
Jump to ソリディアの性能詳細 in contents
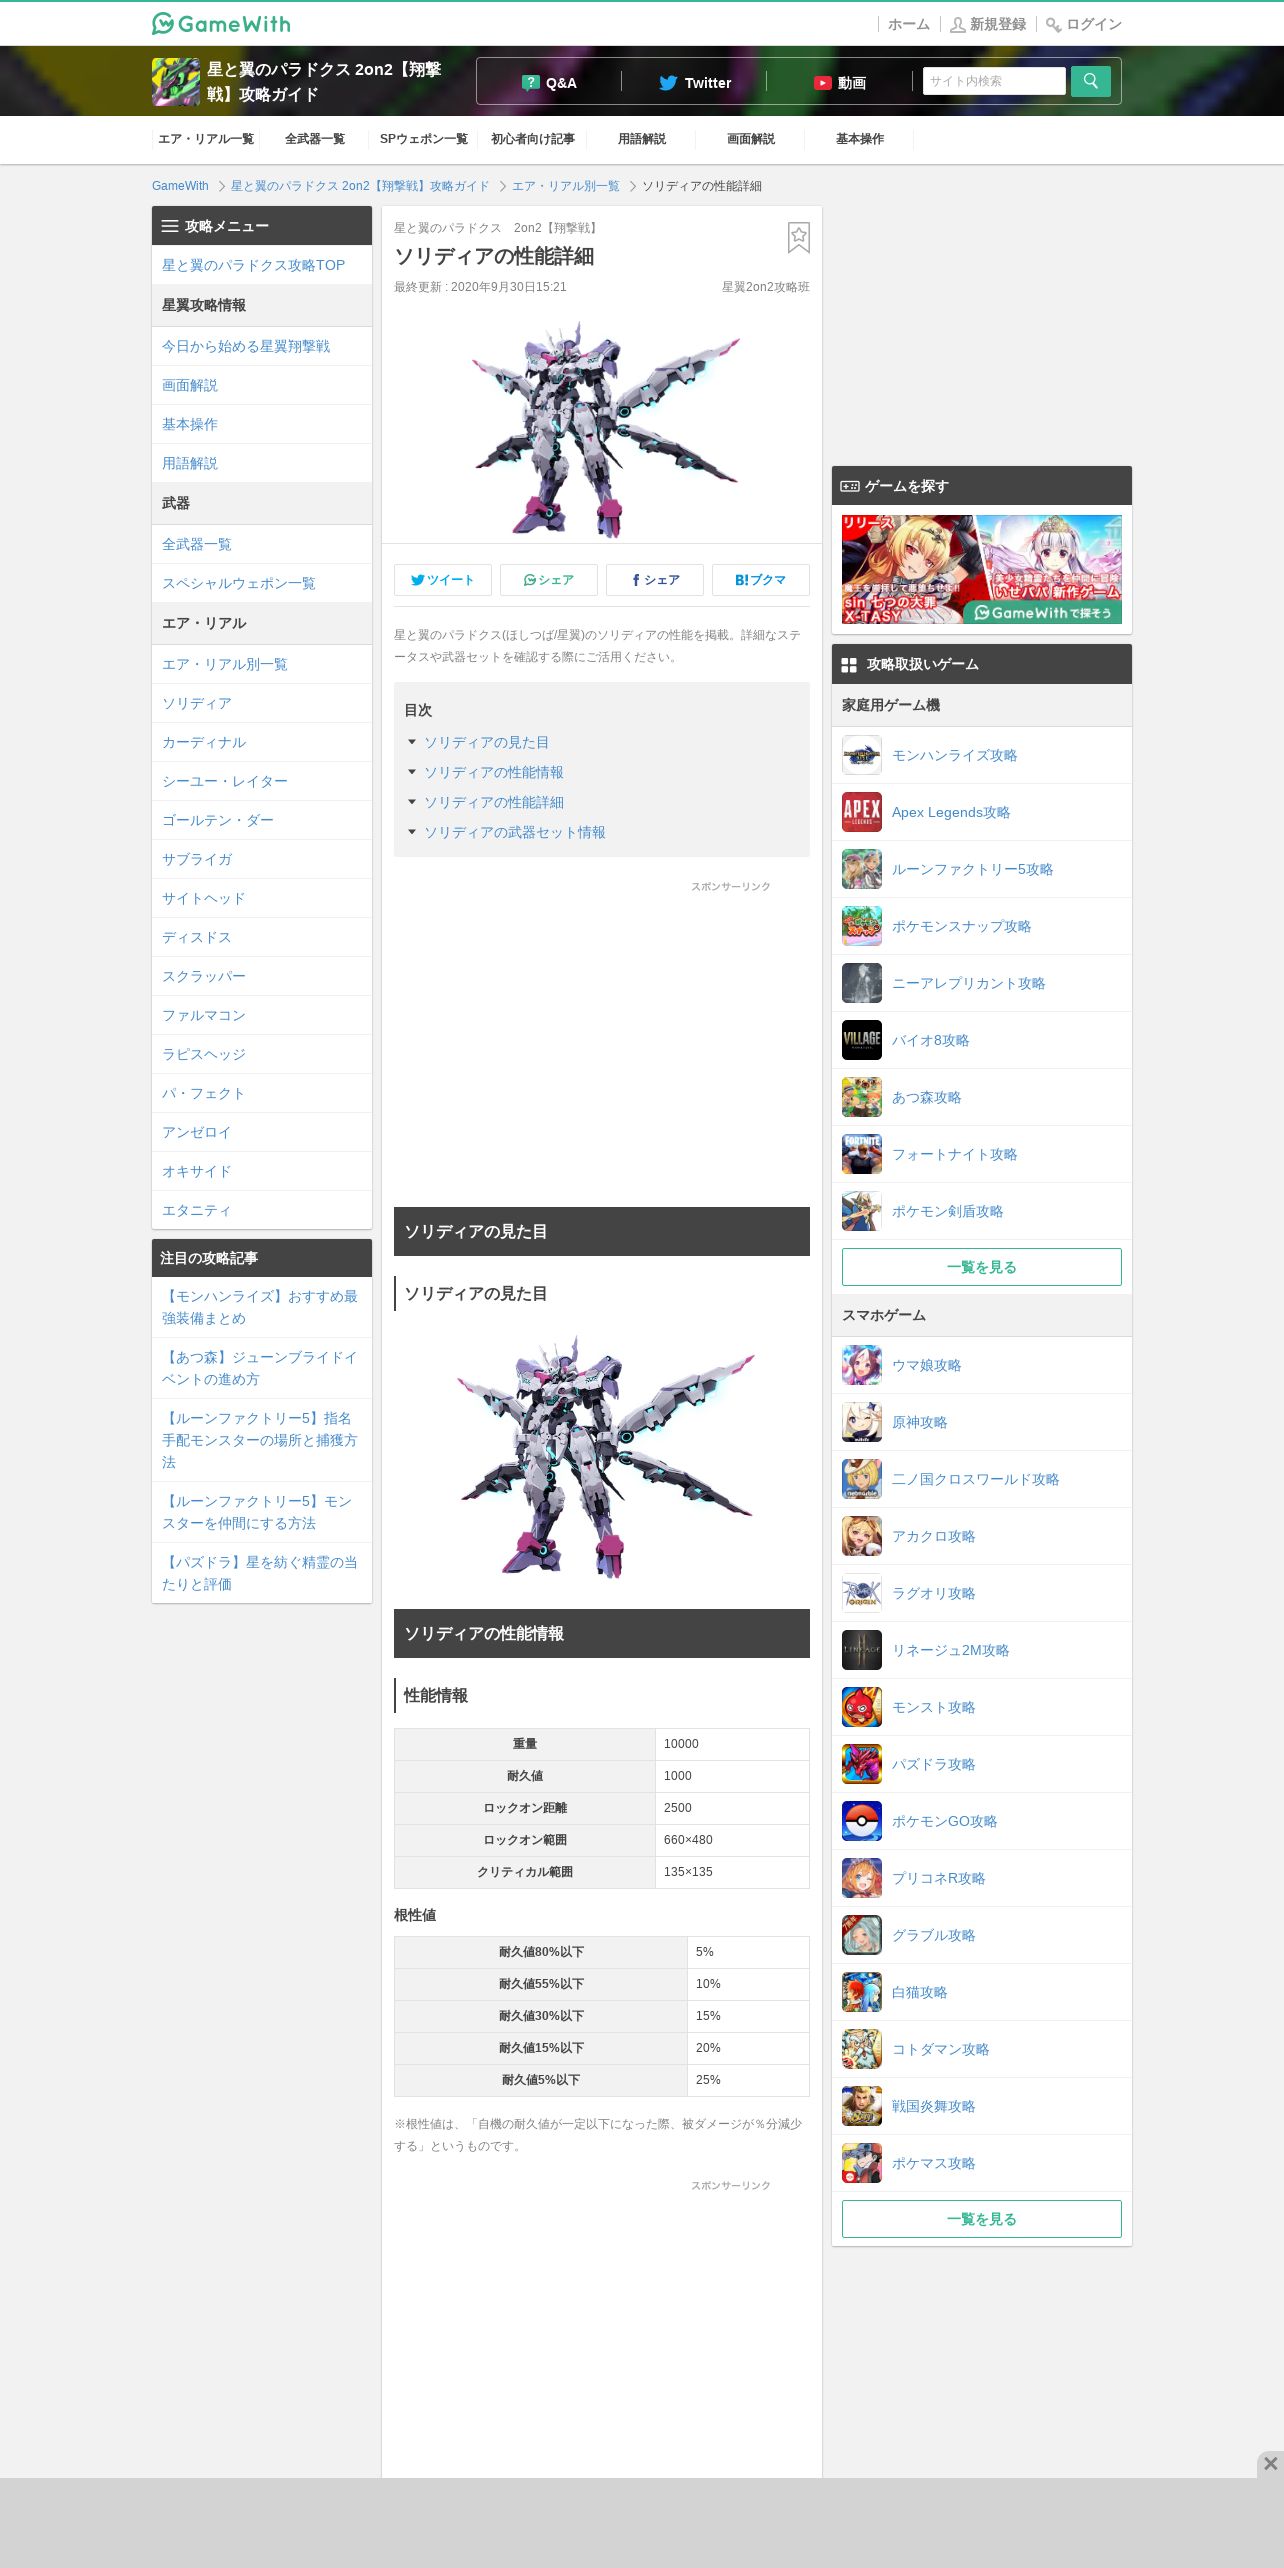point(493,802)
